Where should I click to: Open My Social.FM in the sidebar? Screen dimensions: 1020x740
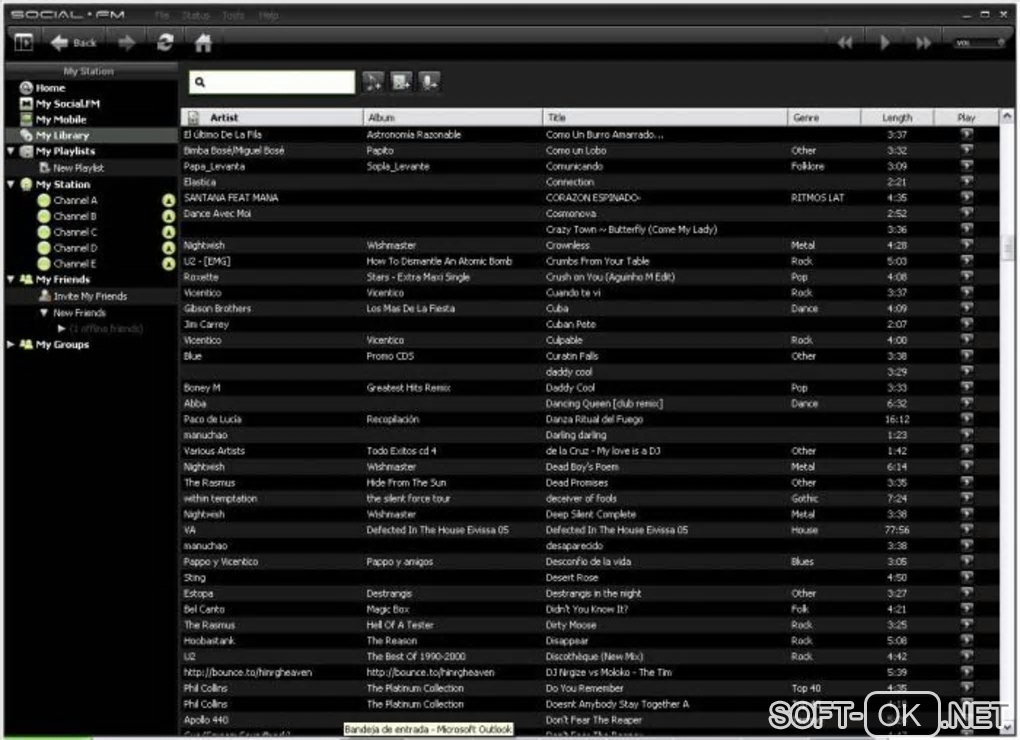pos(68,103)
